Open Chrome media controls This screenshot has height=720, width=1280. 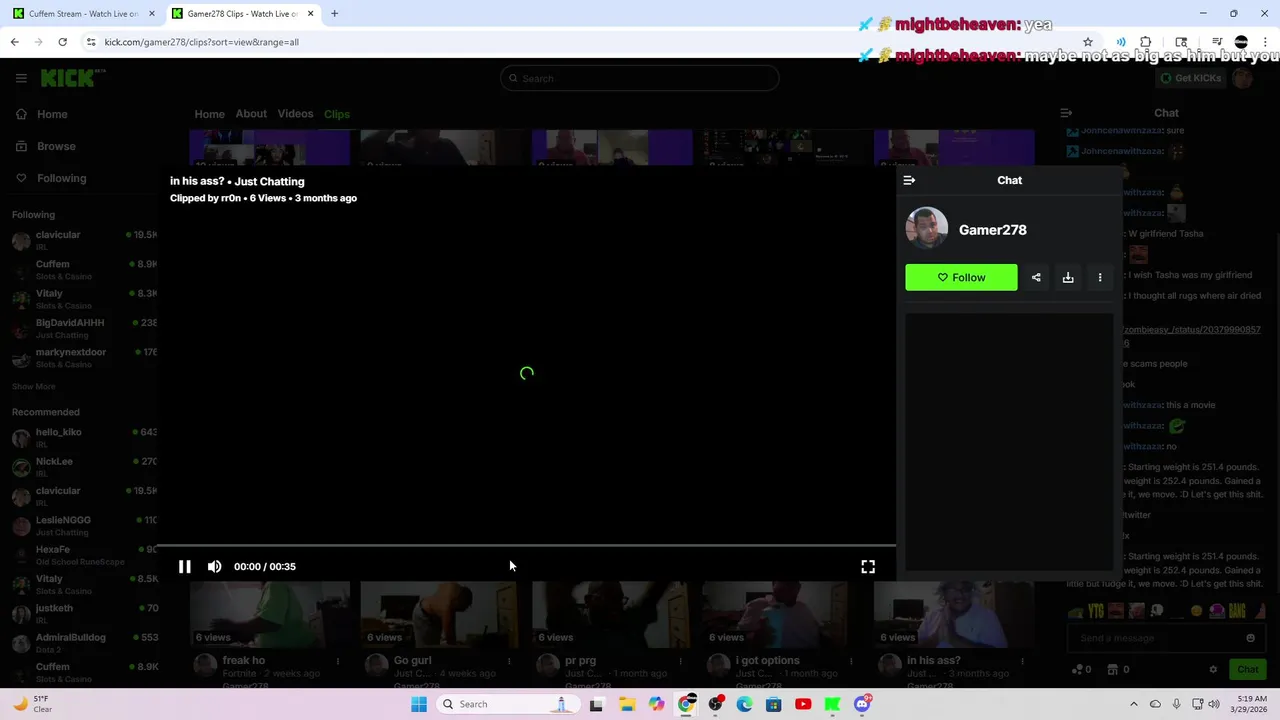click(x=1217, y=42)
